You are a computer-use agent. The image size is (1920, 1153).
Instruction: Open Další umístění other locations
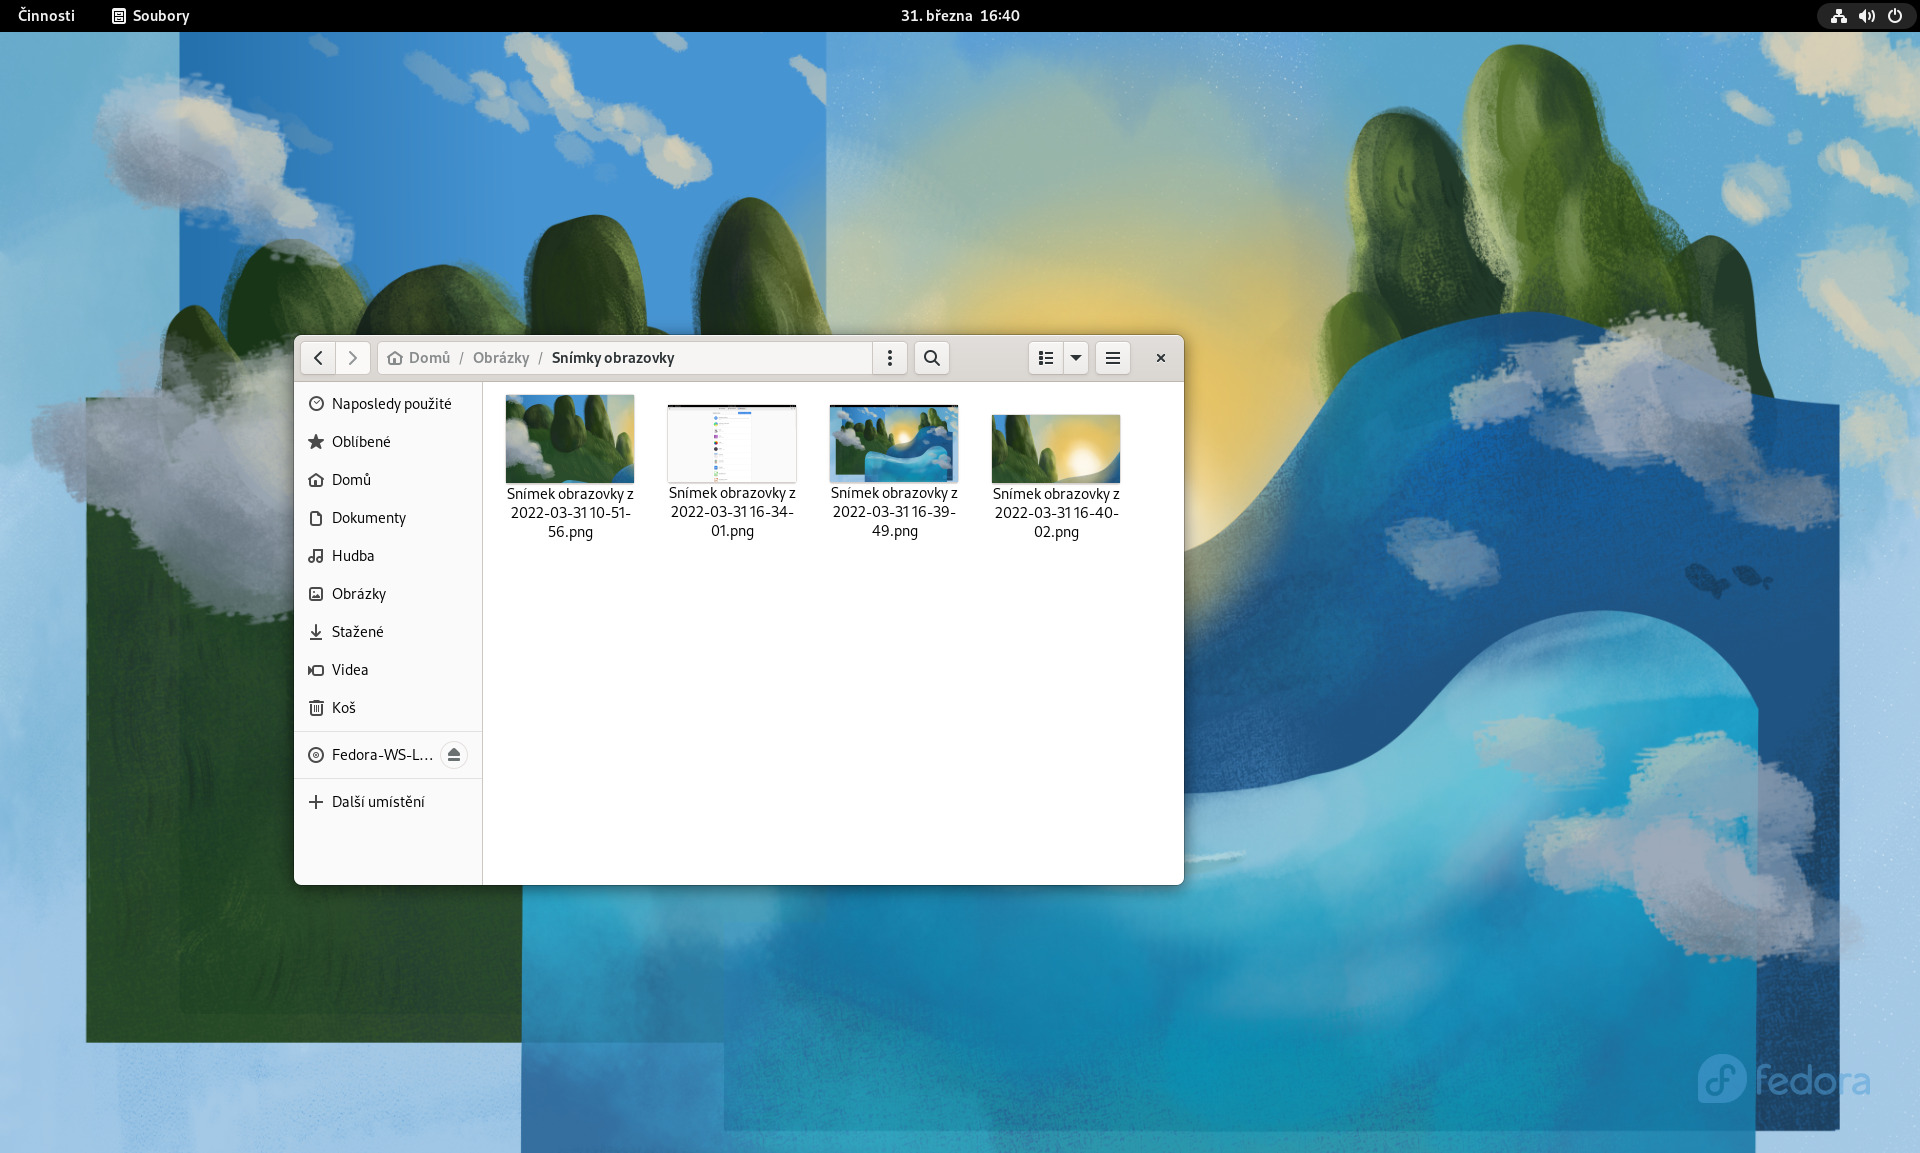[377, 802]
